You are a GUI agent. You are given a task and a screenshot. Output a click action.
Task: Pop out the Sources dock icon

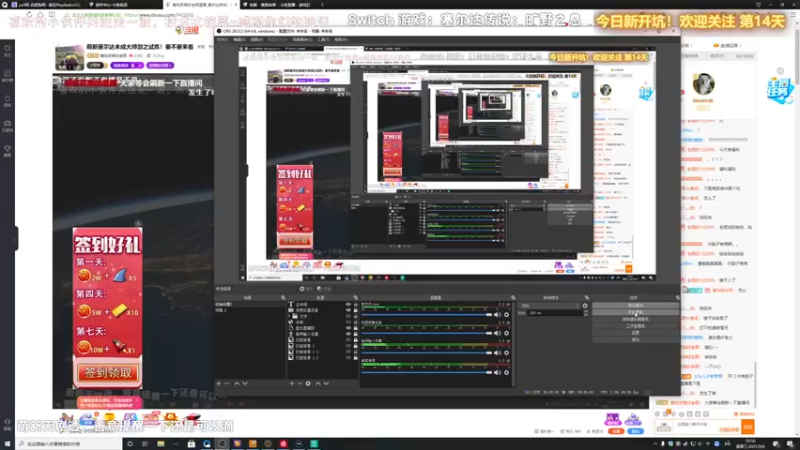coord(356,297)
